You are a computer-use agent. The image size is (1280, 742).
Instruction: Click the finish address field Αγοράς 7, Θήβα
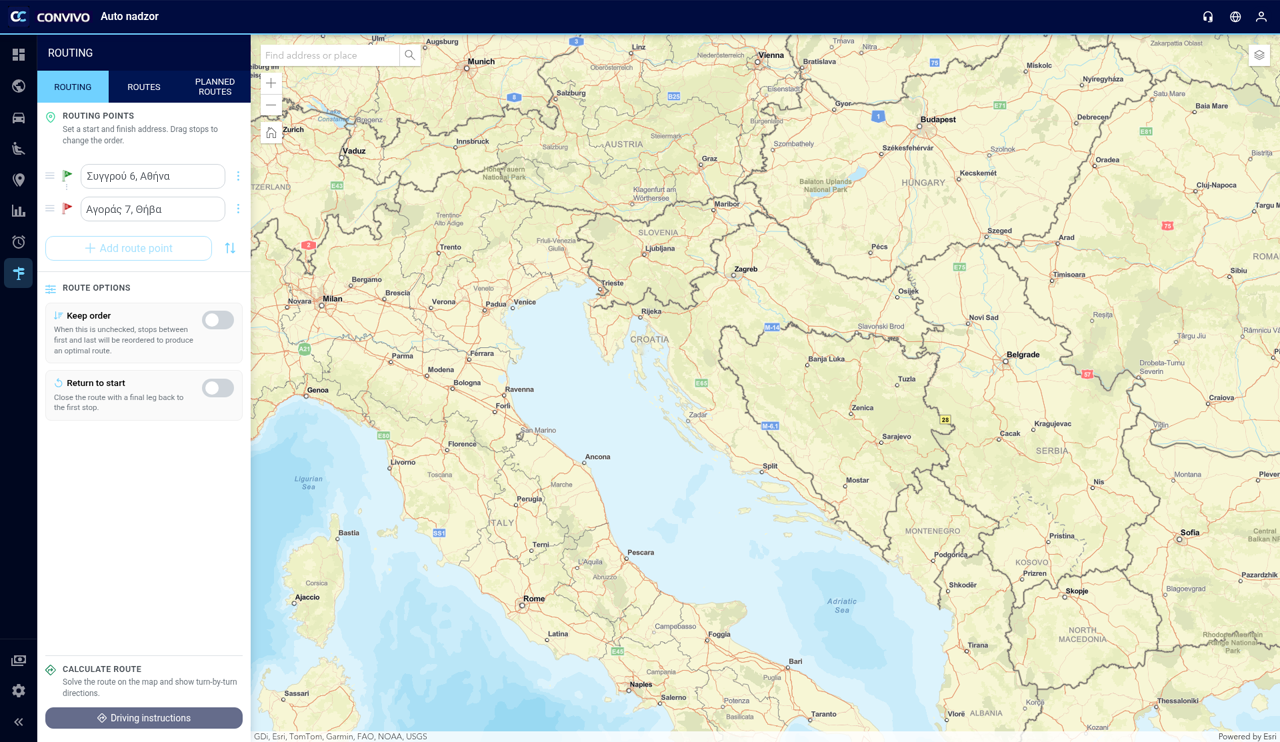tap(153, 209)
